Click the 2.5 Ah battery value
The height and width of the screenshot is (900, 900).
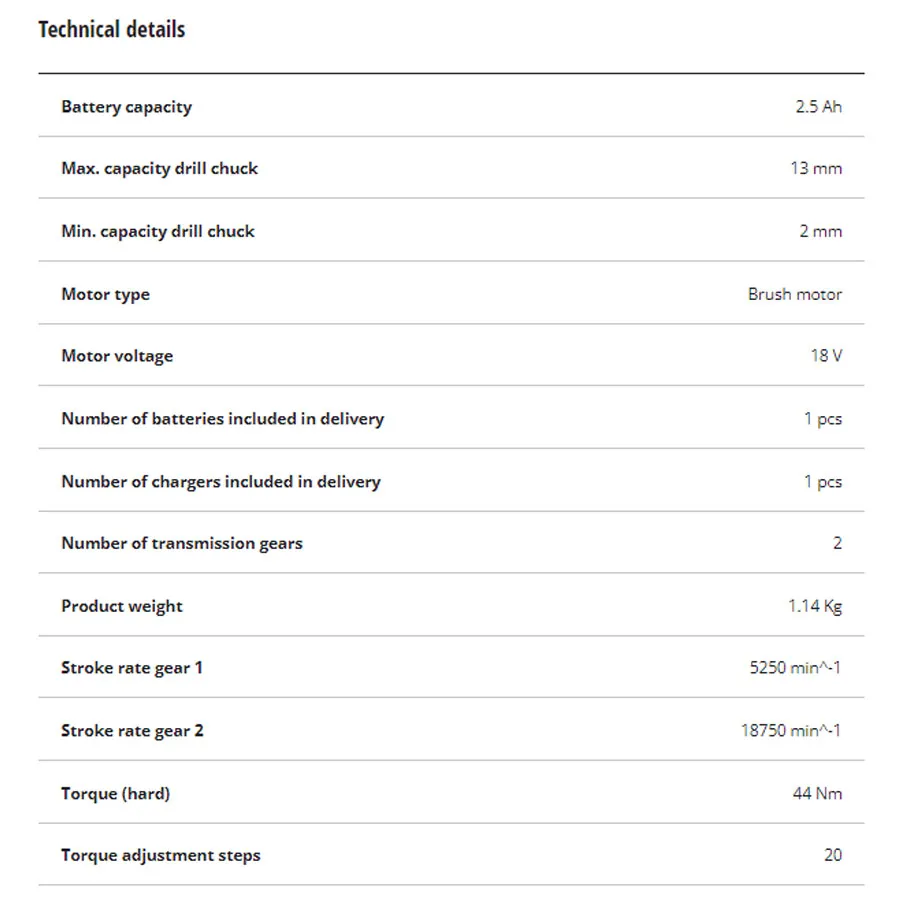(x=818, y=107)
